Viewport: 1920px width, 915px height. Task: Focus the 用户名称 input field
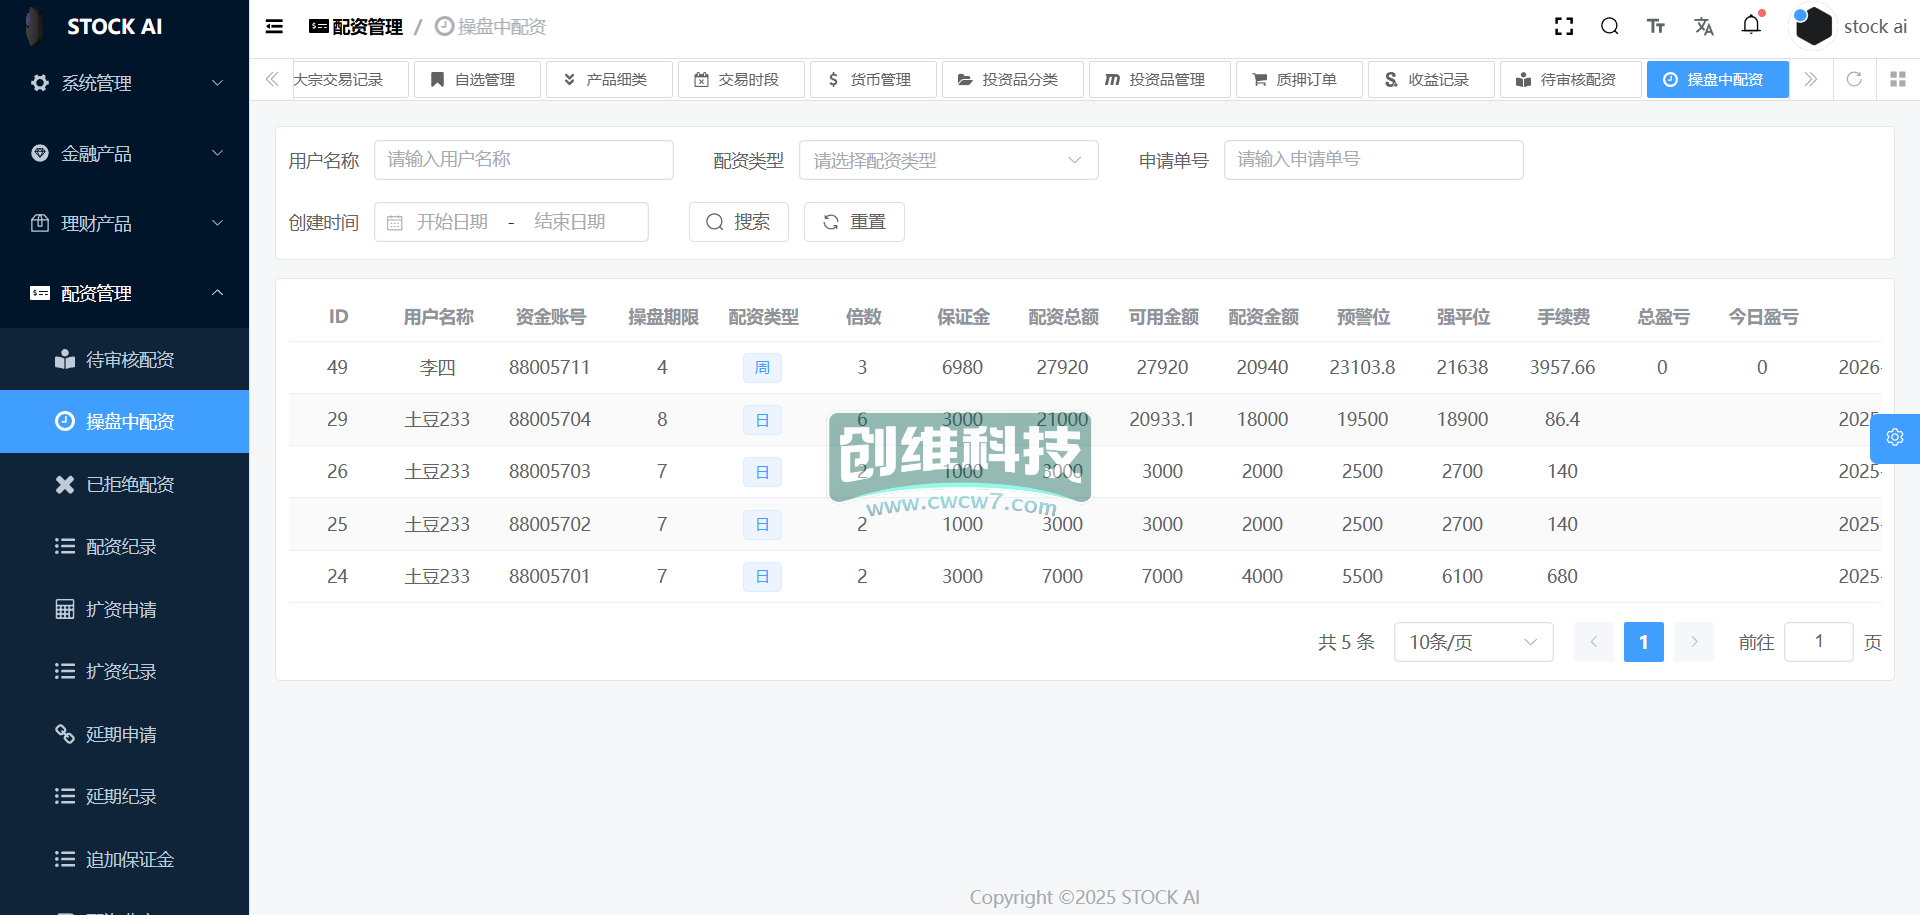[523, 160]
